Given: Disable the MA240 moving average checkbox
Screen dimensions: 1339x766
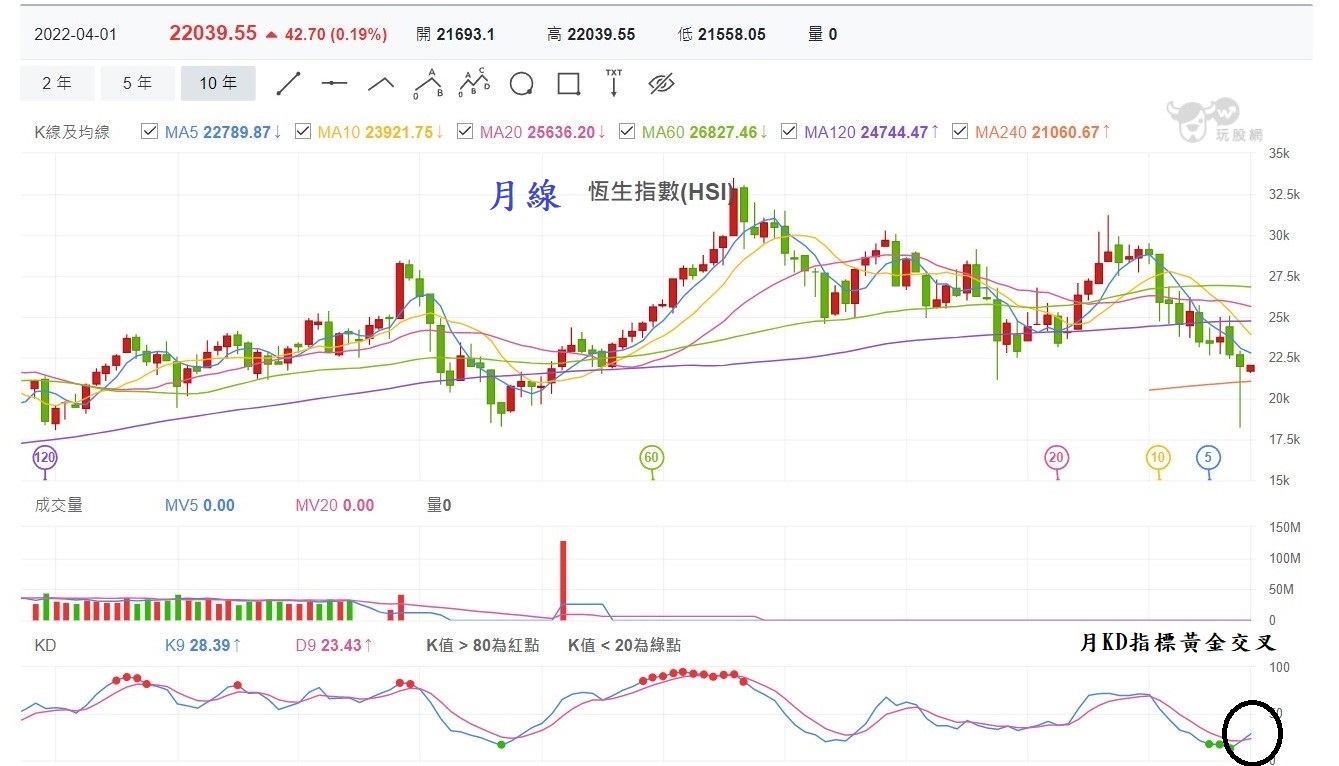Looking at the screenshot, I should (x=959, y=131).
